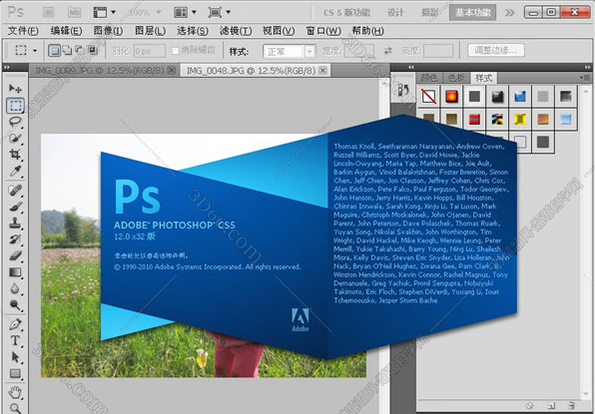Open the 样式 dropdown showing 正常

(x=289, y=51)
